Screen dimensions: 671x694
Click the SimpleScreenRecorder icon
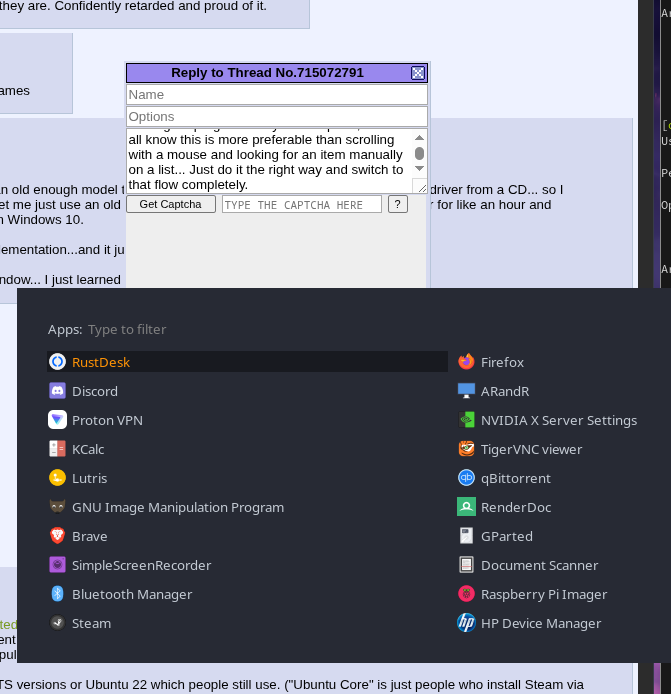(57, 565)
